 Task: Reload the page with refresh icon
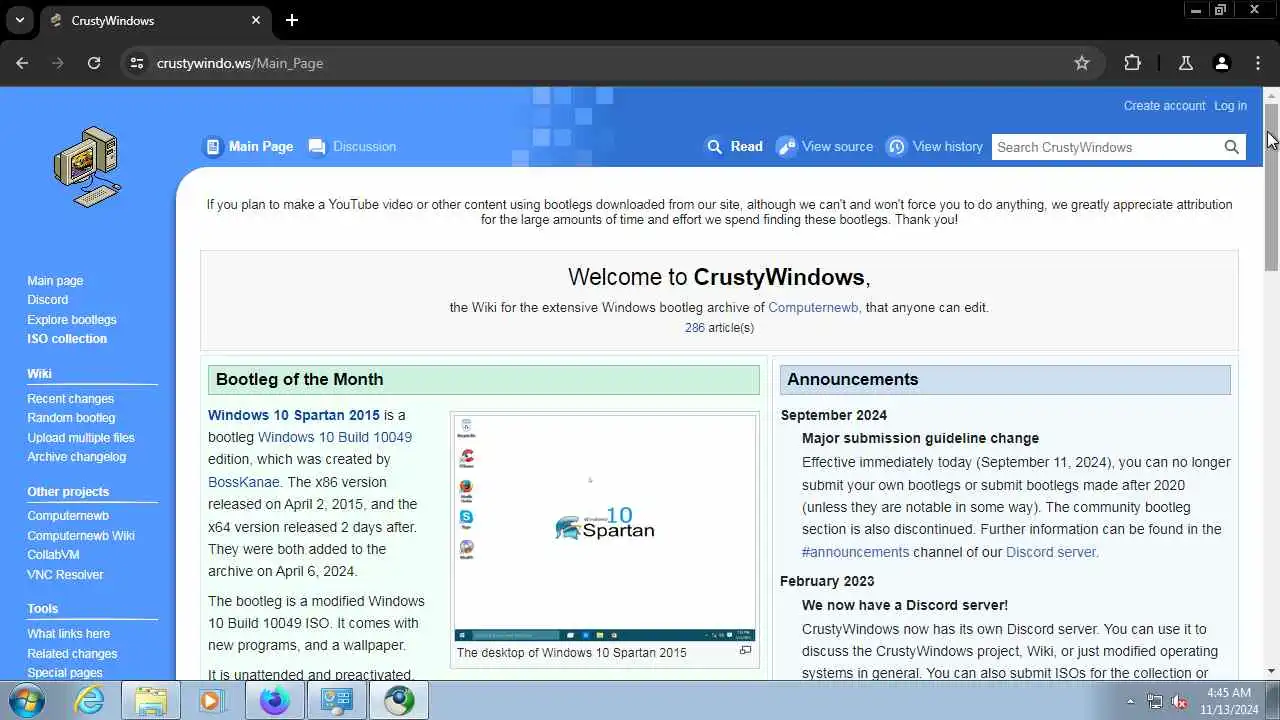click(x=94, y=63)
